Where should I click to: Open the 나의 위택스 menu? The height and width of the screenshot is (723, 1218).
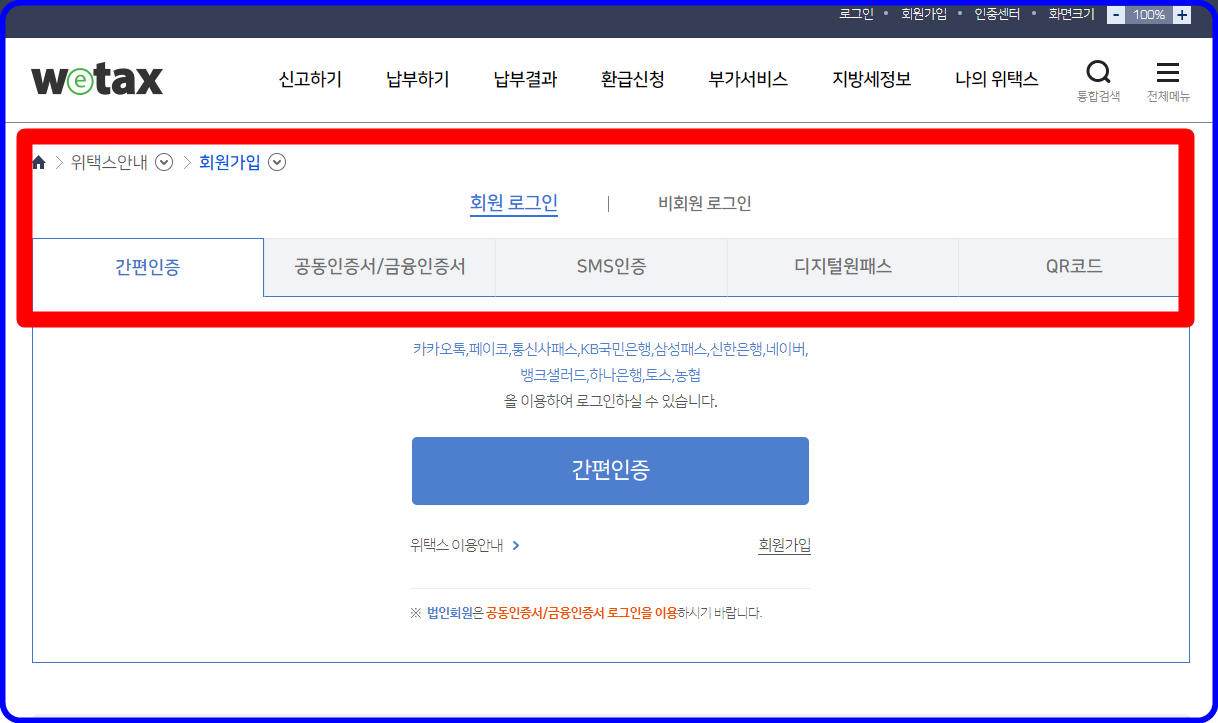[x=997, y=79]
